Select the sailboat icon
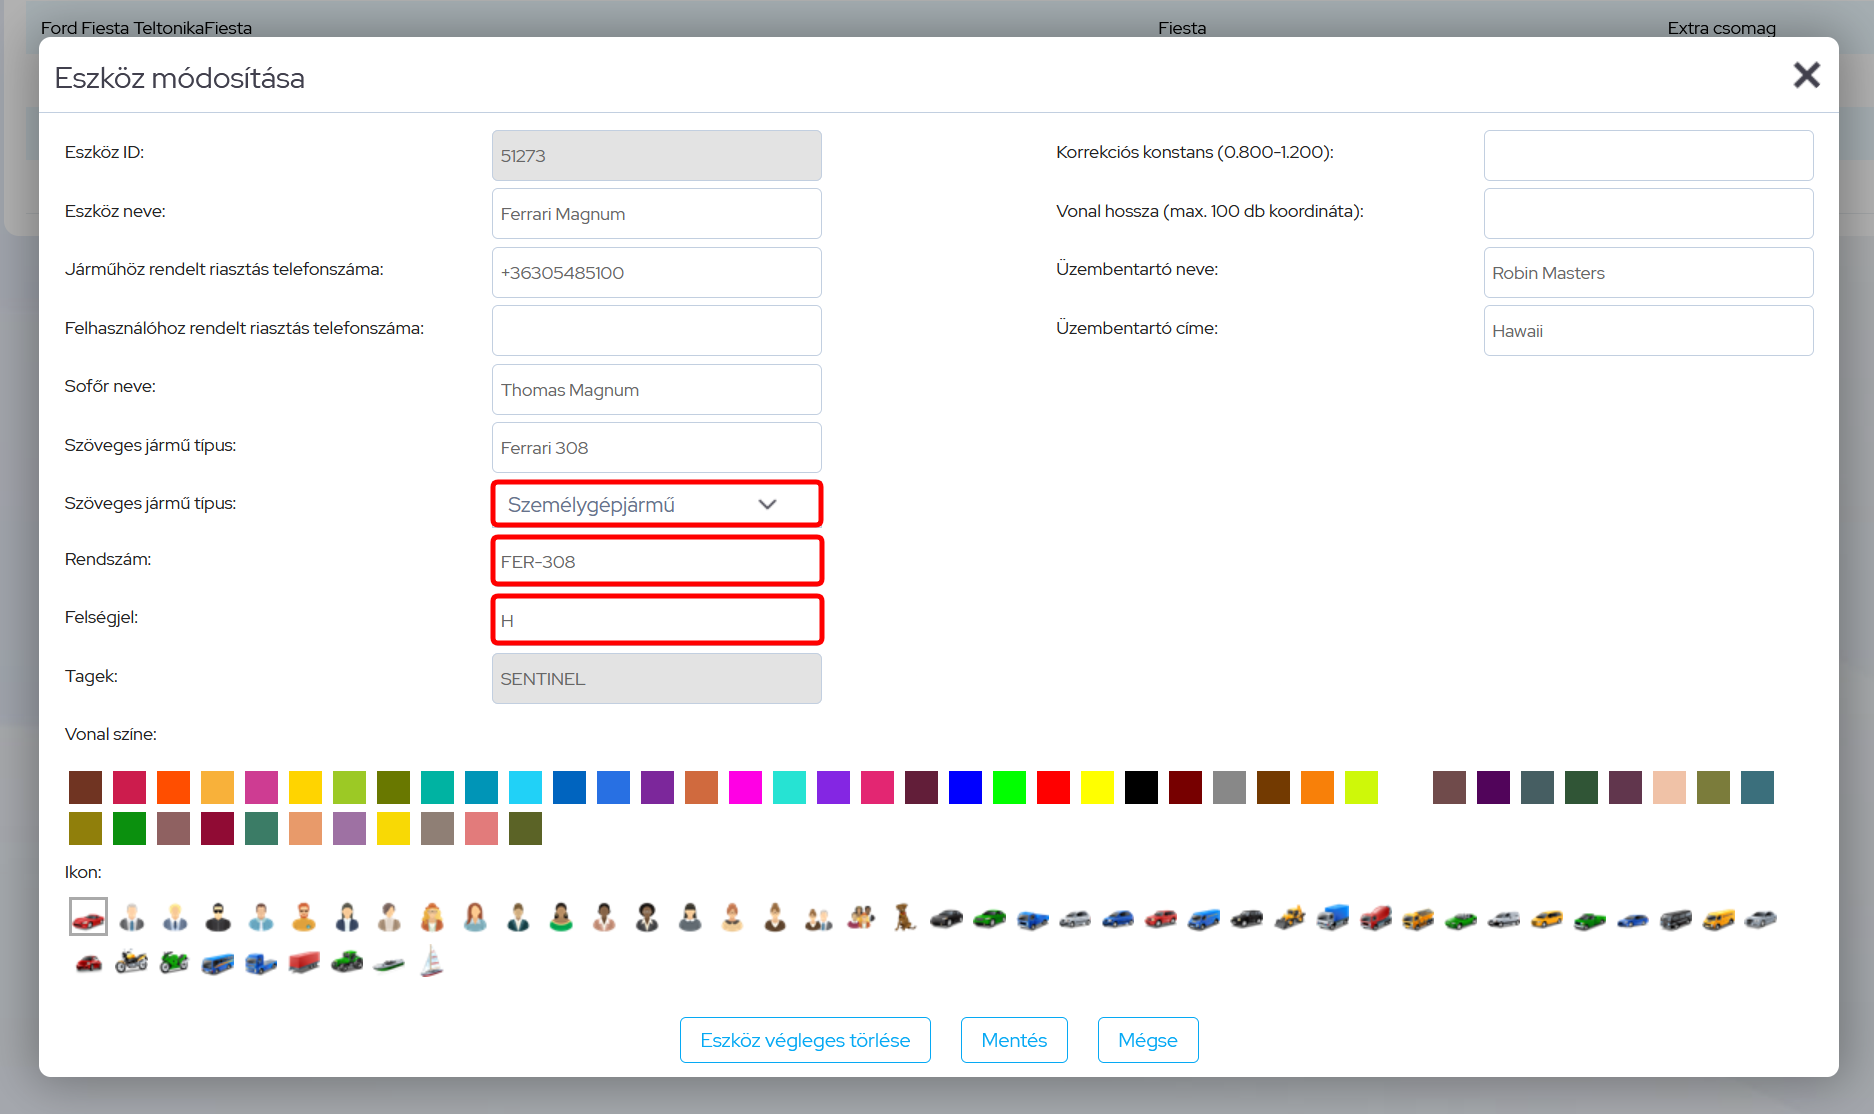This screenshot has width=1874, height=1114. click(432, 962)
